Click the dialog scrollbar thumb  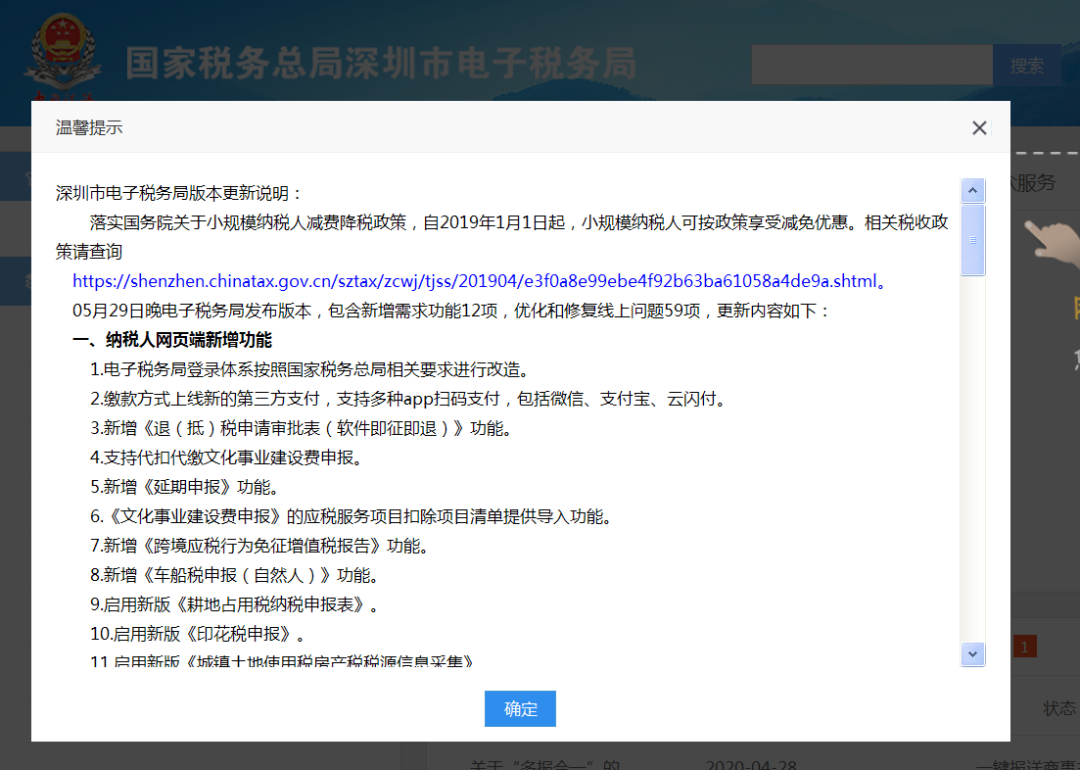pos(973,240)
